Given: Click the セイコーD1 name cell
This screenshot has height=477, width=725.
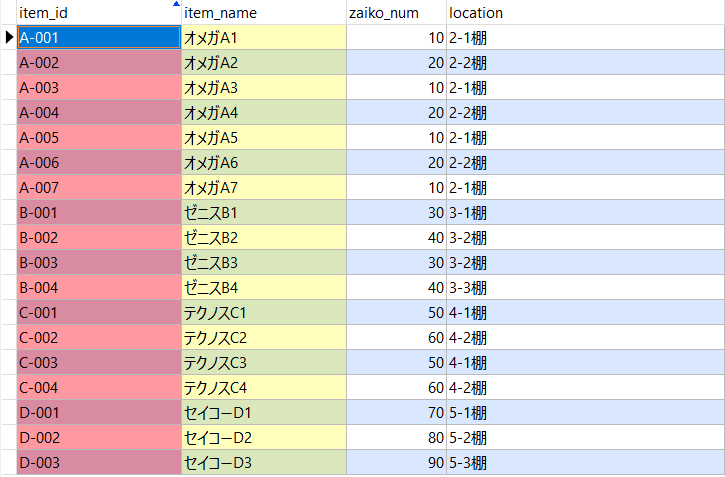Looking at the screenshot, I should (264, 412).
